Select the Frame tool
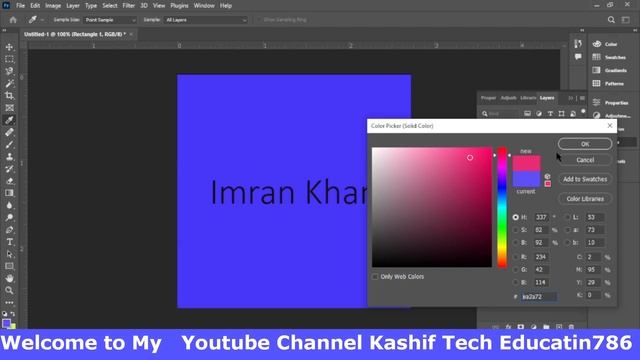The width and height of the screenshot is (640, 360). point(9,108)
